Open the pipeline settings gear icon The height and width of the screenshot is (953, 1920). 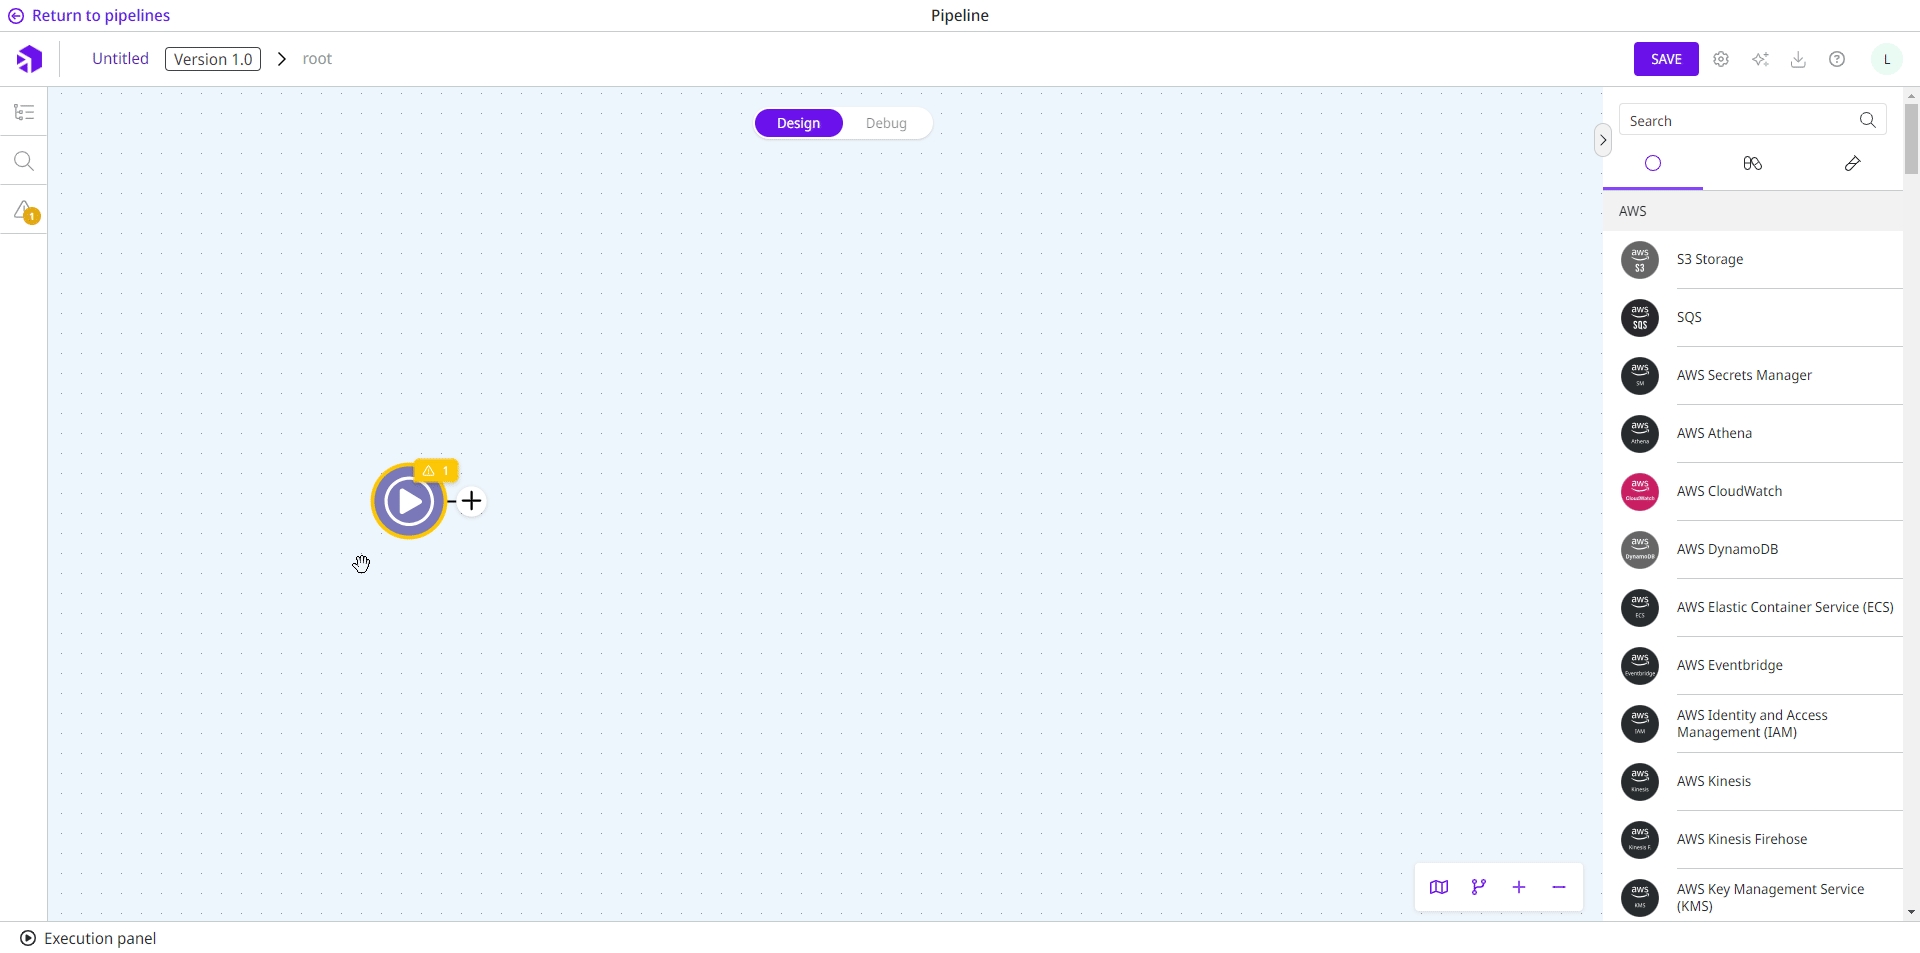[x=1721, y=59]
